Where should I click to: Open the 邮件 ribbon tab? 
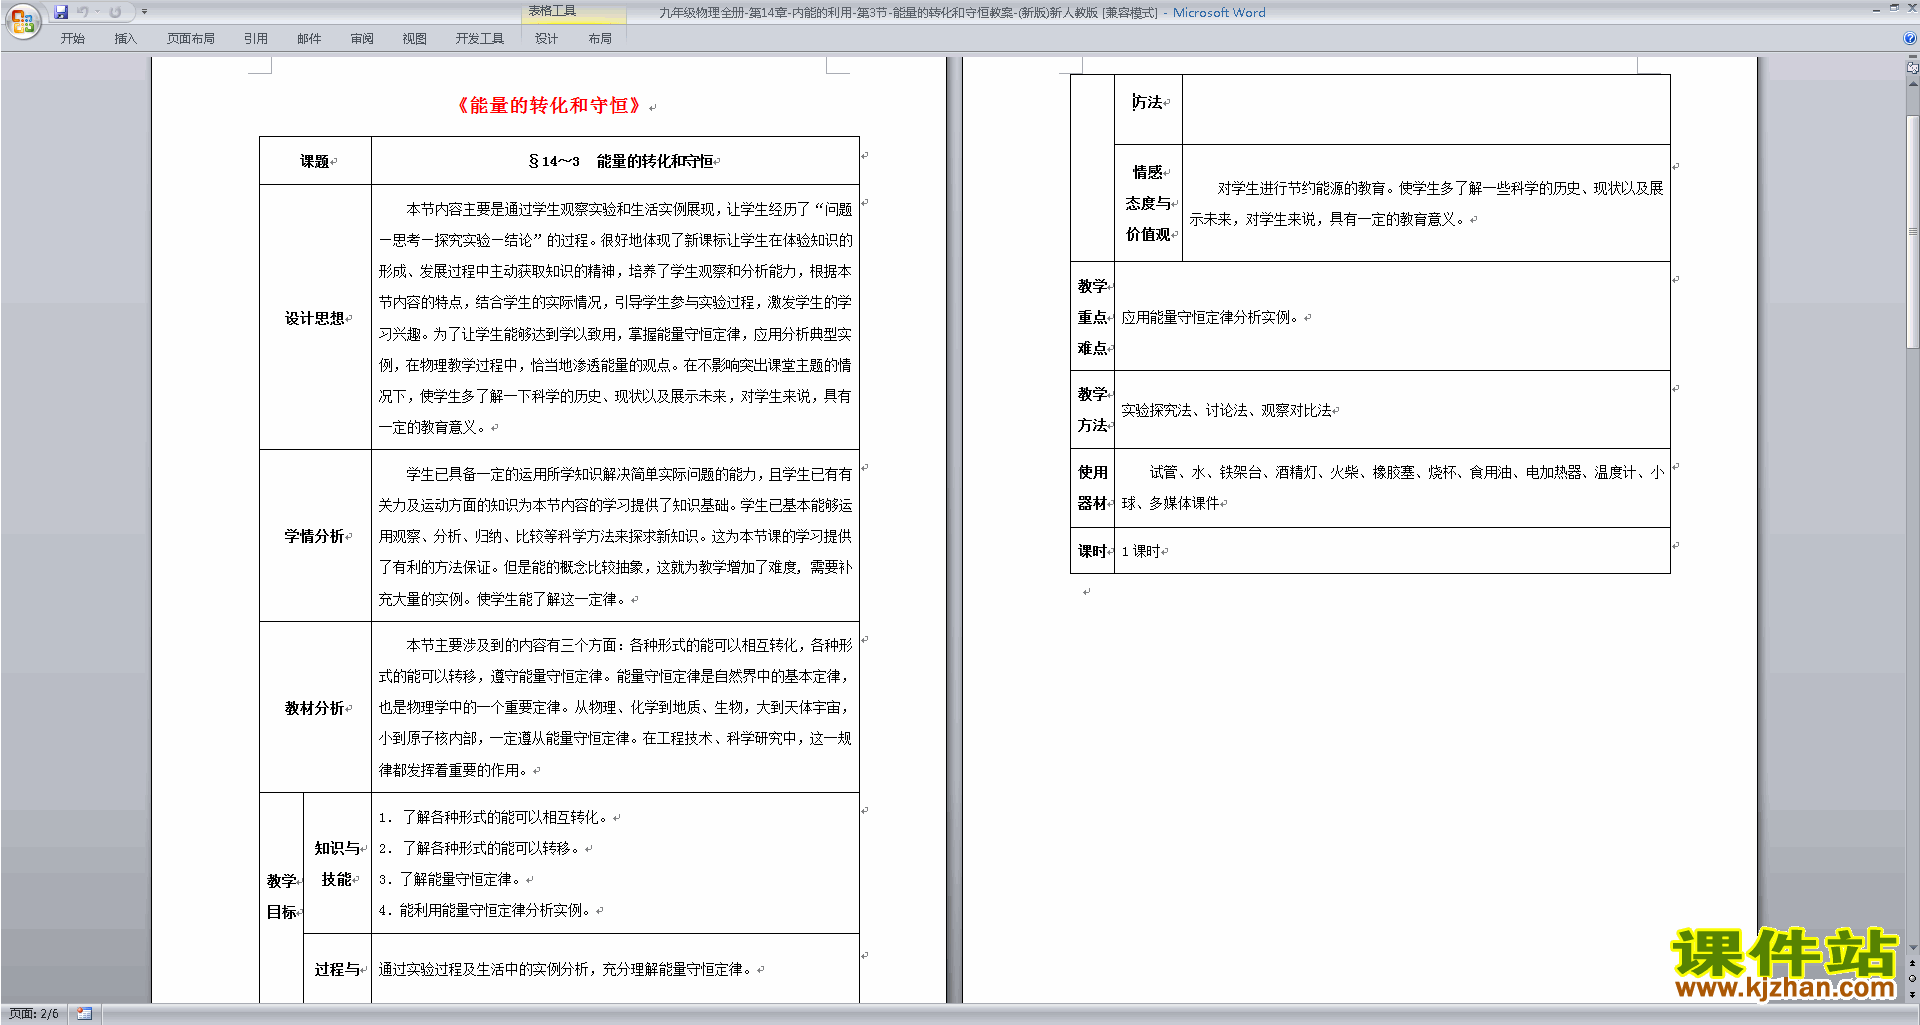309,39
